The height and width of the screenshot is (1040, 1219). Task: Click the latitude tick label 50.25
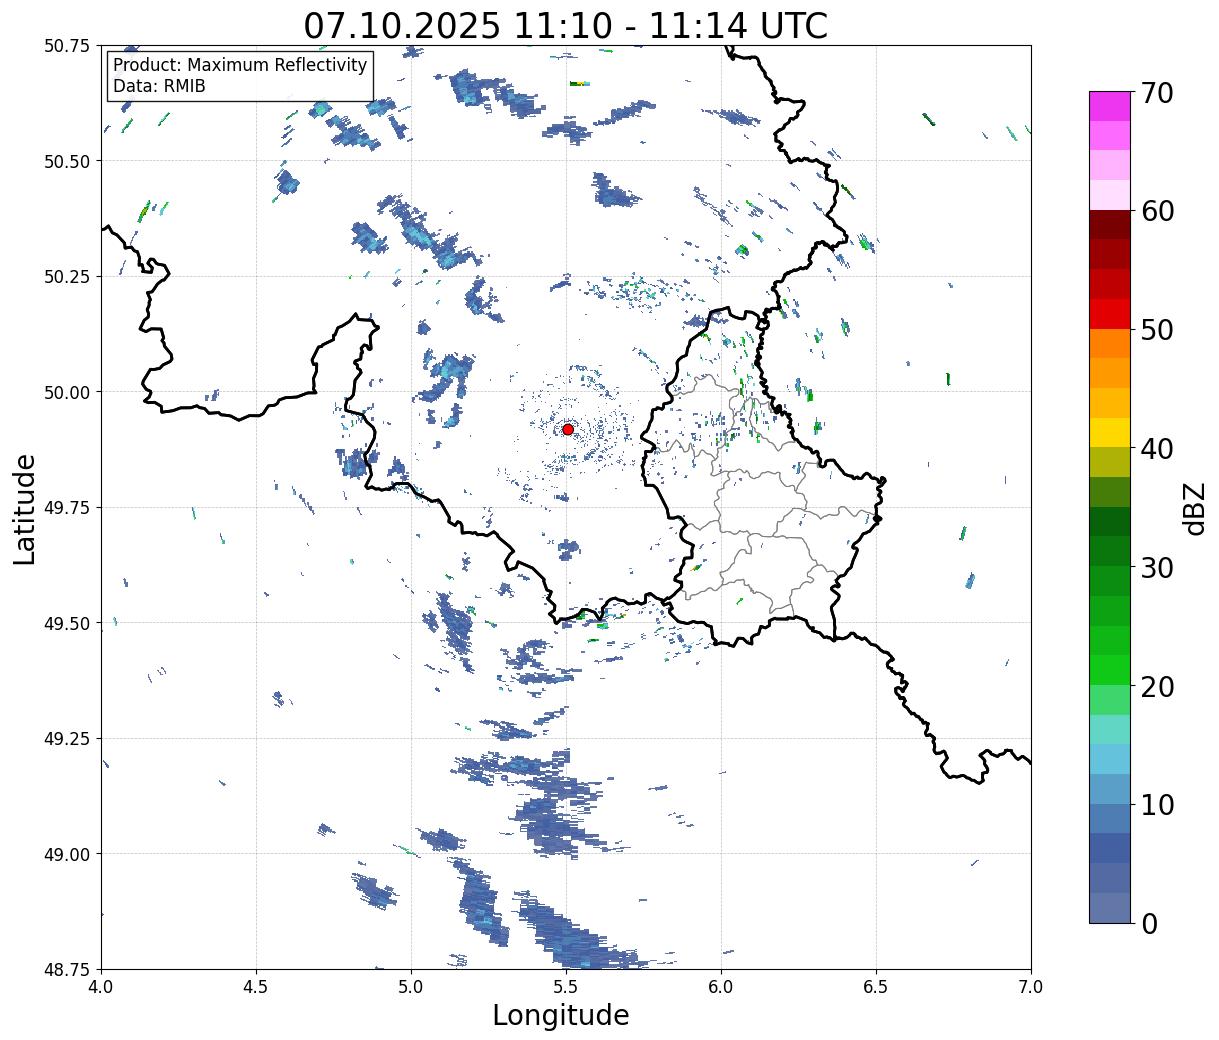pos(66,276)
